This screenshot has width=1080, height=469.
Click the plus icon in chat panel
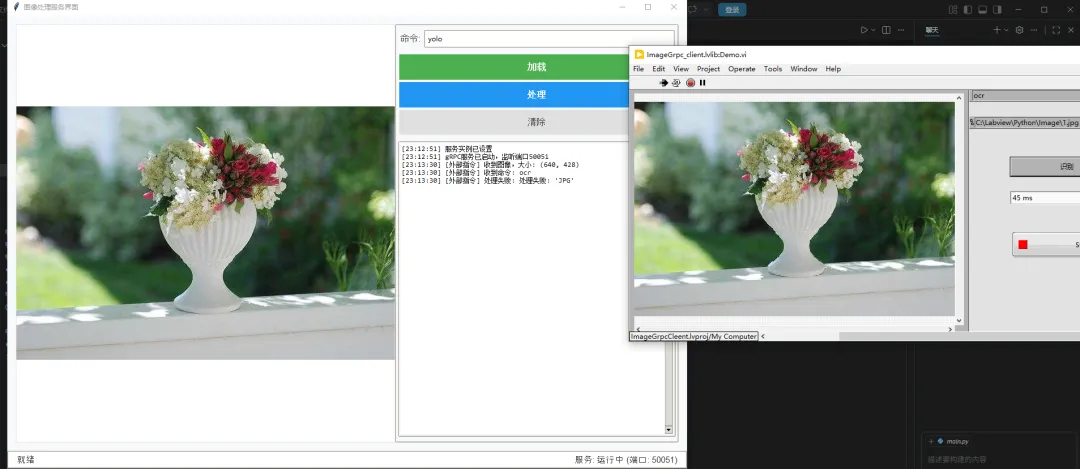click(996, 30)
